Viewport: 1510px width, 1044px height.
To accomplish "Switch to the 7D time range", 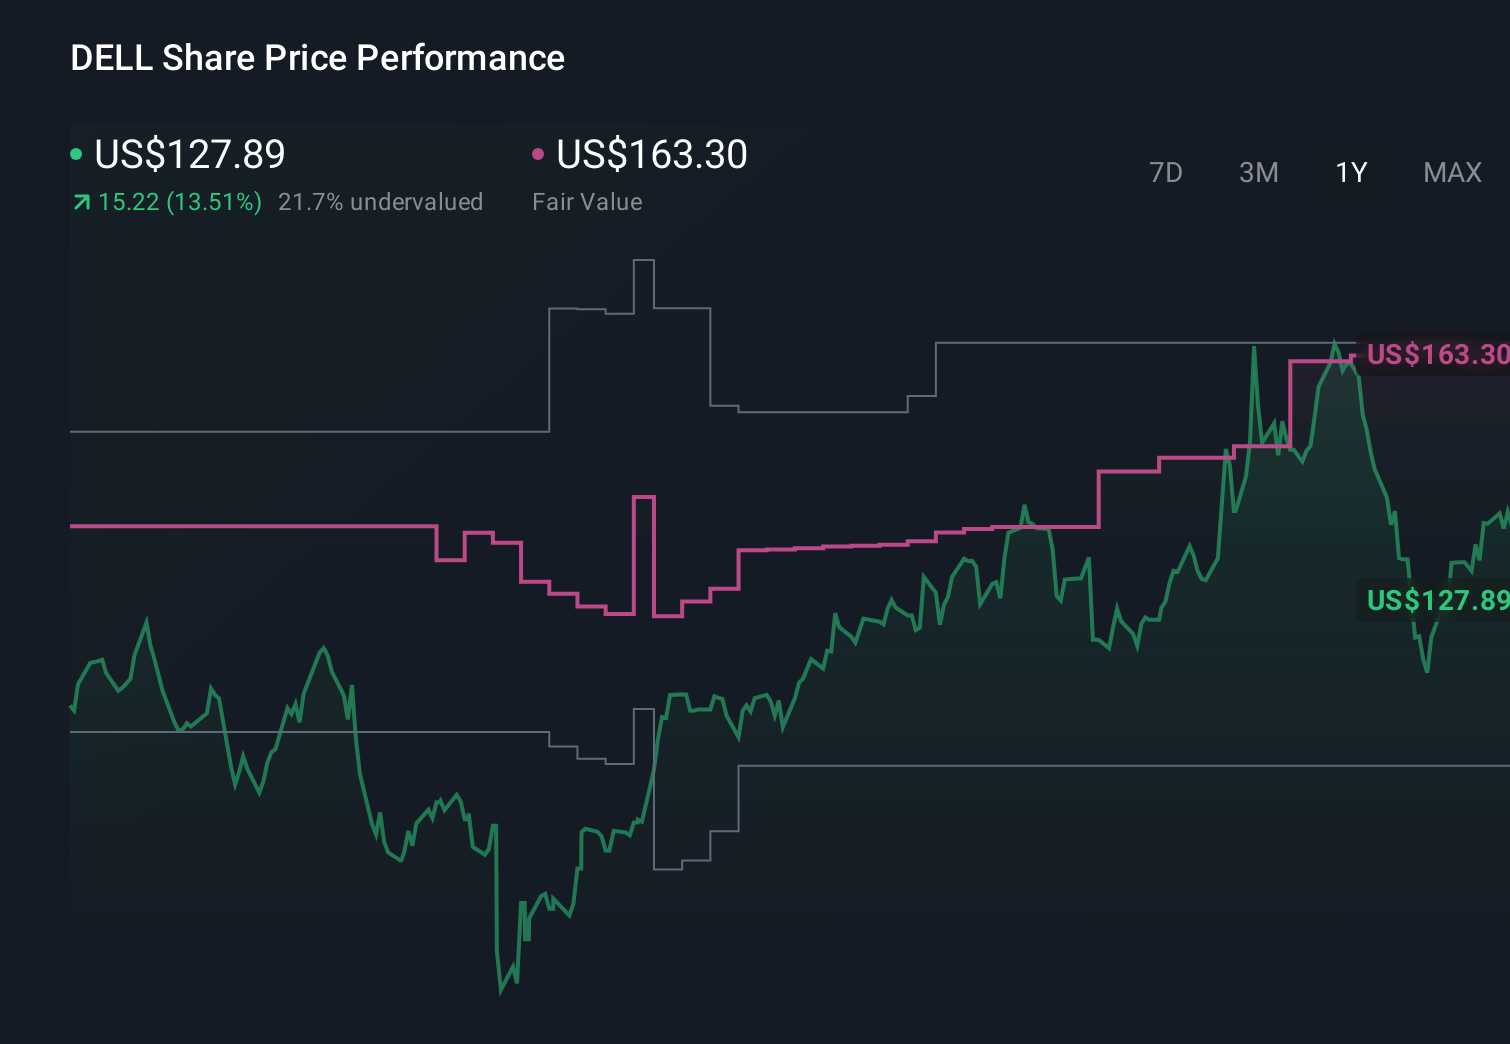I will [x=1166, y=172].
